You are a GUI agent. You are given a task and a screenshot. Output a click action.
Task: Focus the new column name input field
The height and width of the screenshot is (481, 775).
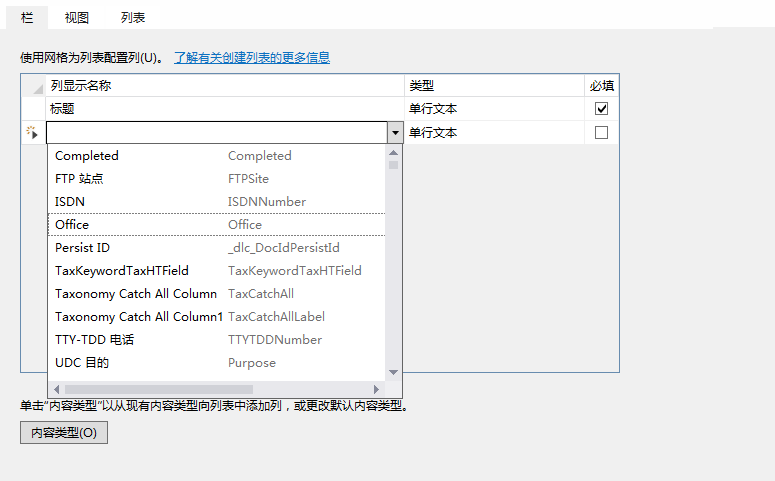point(217,132)
